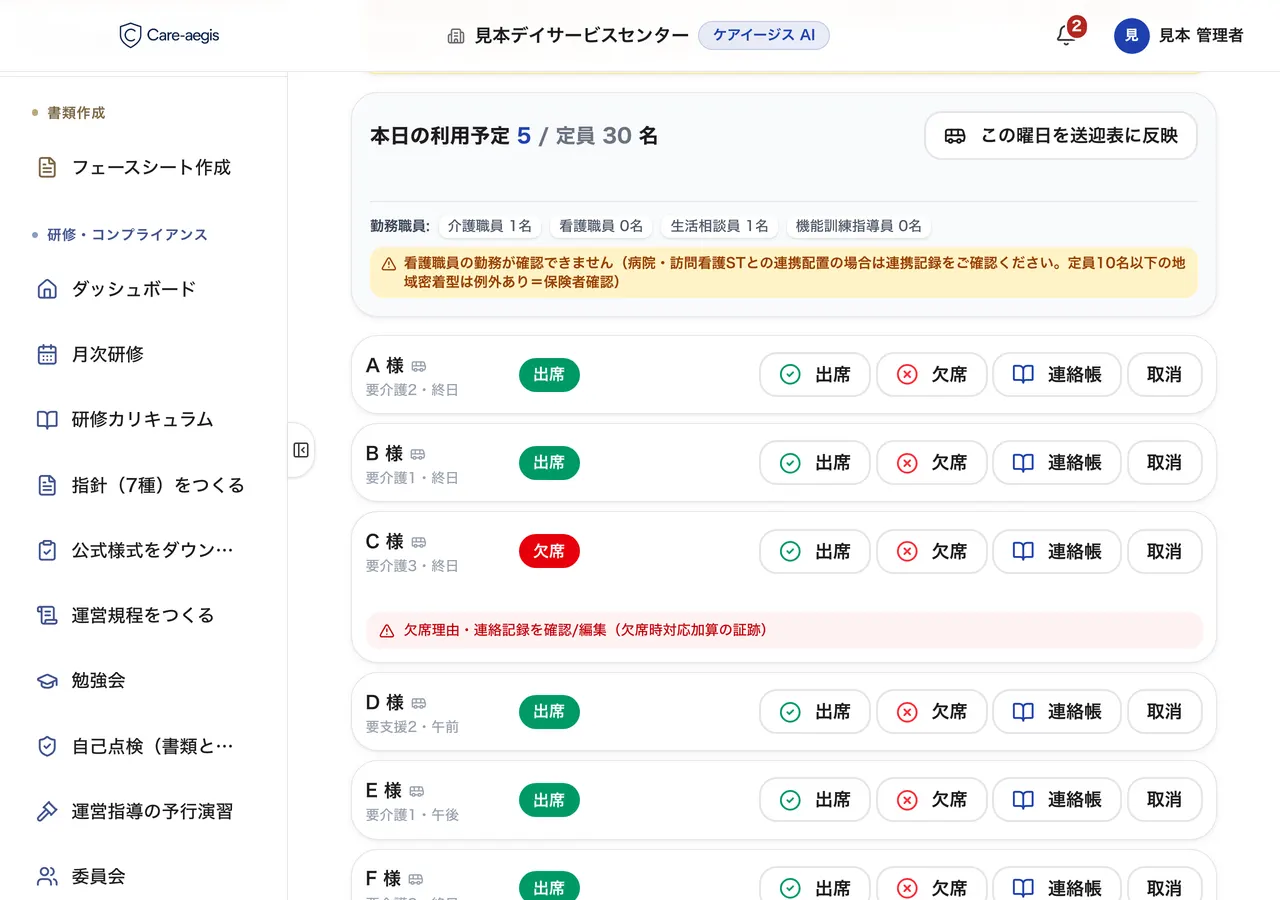The width and height of the screenshot is (1280, 900).
Task: Click 取消 for D 様
Action: 1165,712
